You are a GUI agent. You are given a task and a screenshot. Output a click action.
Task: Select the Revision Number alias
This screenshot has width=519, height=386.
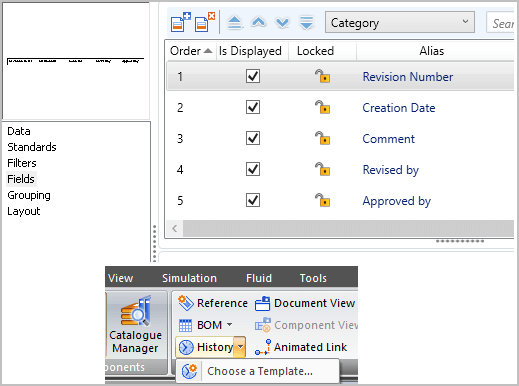[x=408, y=77]
